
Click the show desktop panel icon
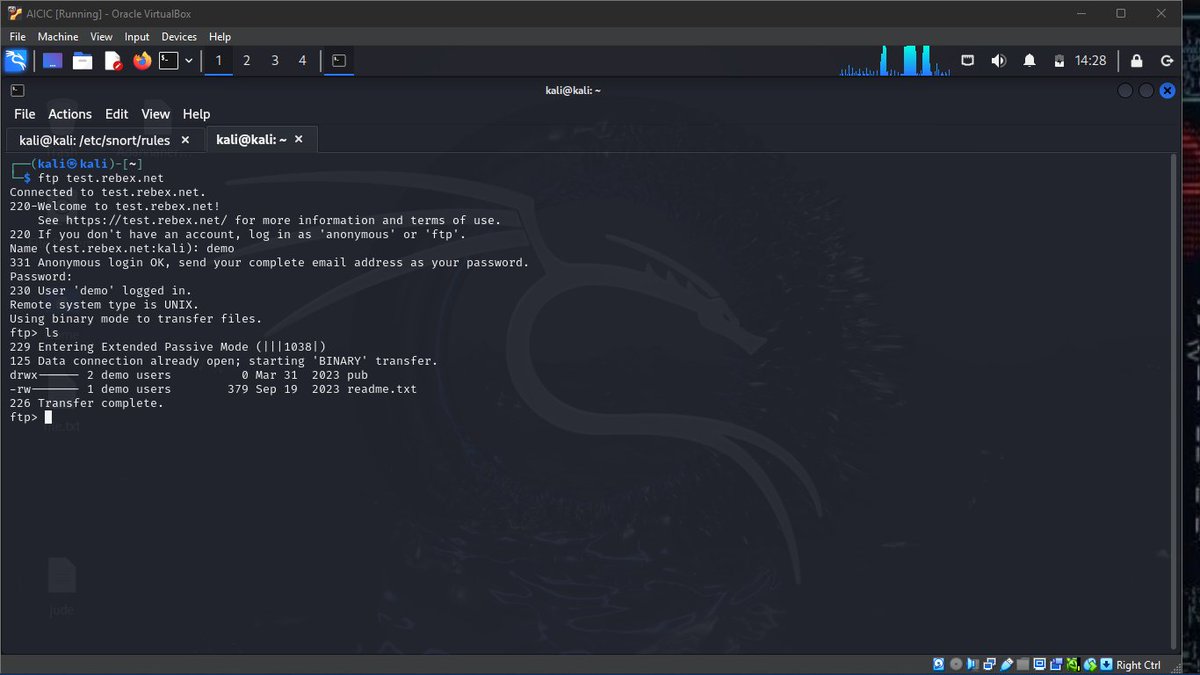(x=52, y=61)
